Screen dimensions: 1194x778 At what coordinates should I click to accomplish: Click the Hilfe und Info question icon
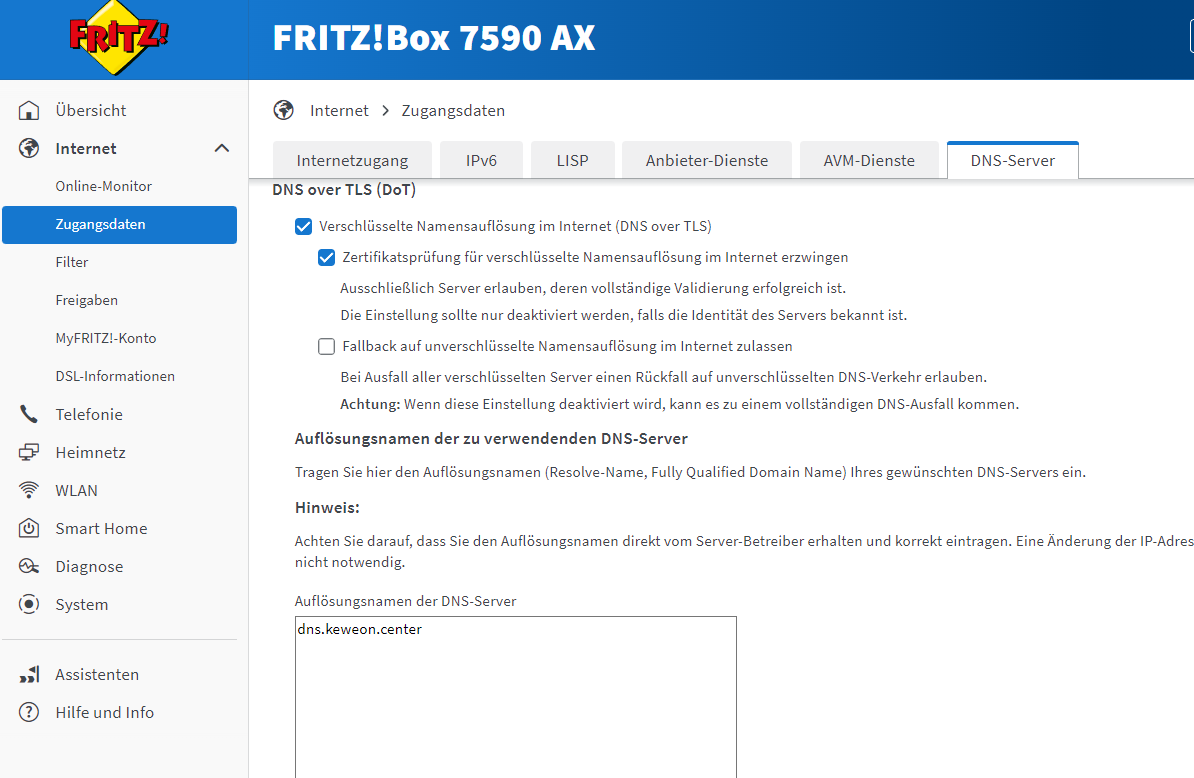[30, 712]
